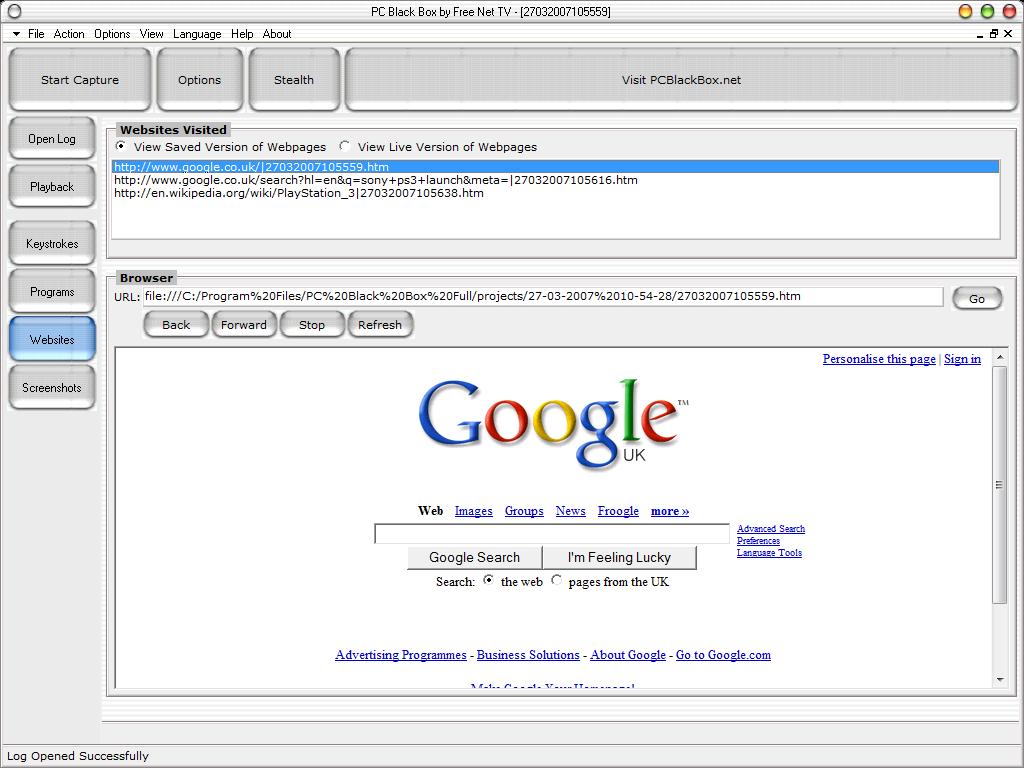The image size is (1024, 768).
Task: Open the Advertising Programmes link
Action: [x=401, y=655]
